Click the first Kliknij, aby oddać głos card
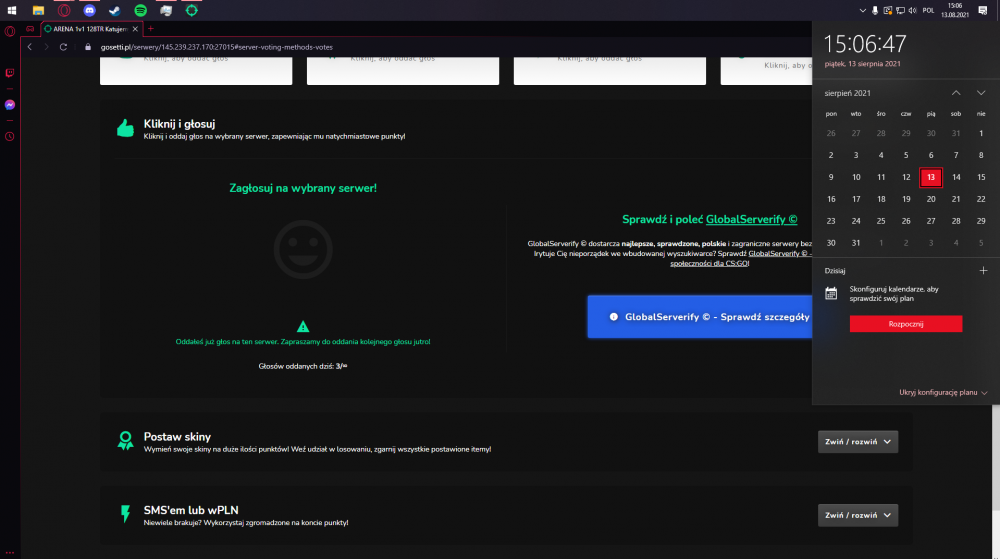The height and width of the screenshot is (559, 1000). pos(196,70)
